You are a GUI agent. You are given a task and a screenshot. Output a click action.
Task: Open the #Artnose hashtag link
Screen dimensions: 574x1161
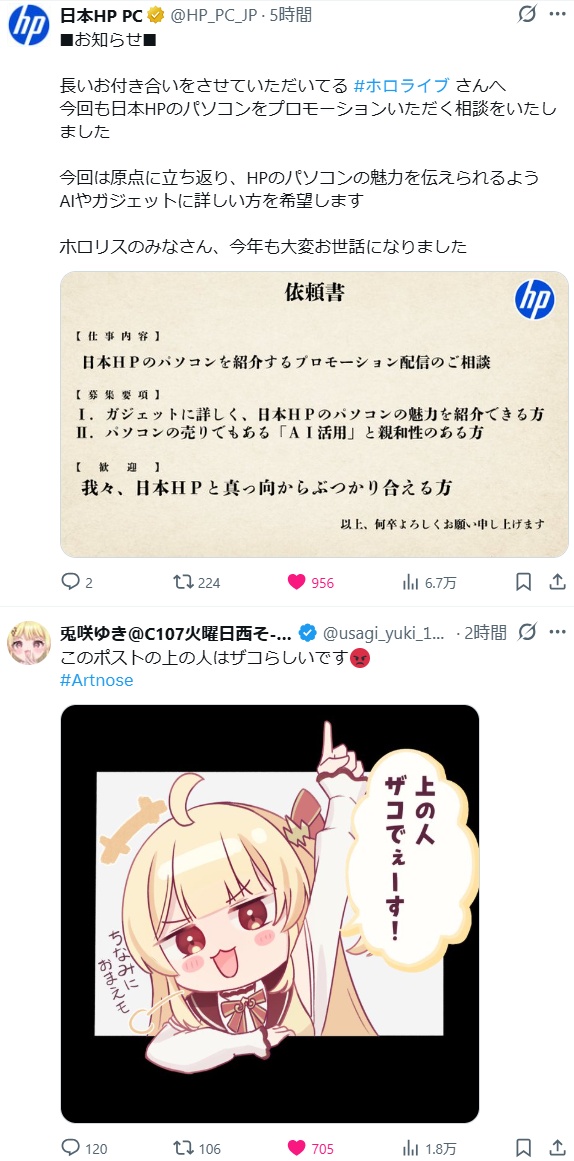click(x=96, y=680)
